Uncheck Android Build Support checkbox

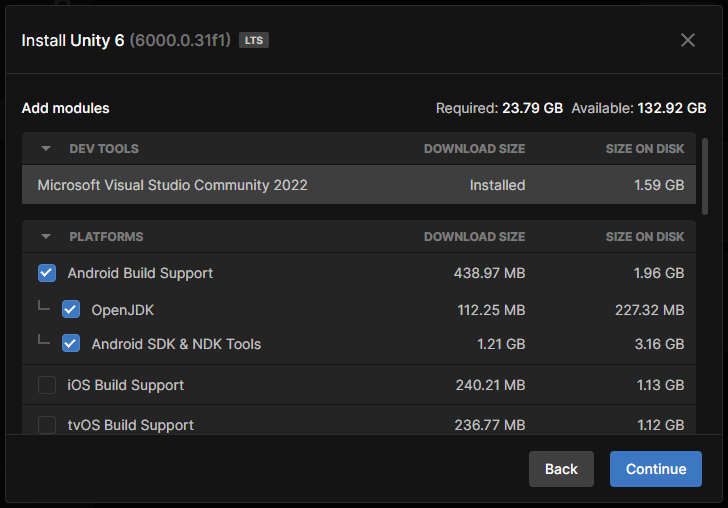47,273
